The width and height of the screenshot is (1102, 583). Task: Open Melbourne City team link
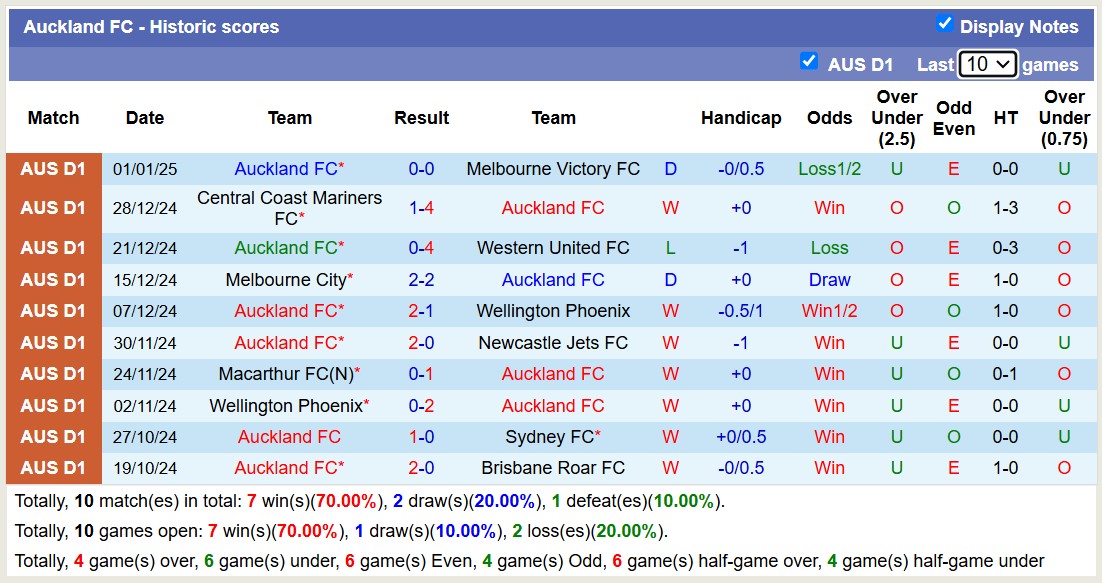tap(283, 279)
